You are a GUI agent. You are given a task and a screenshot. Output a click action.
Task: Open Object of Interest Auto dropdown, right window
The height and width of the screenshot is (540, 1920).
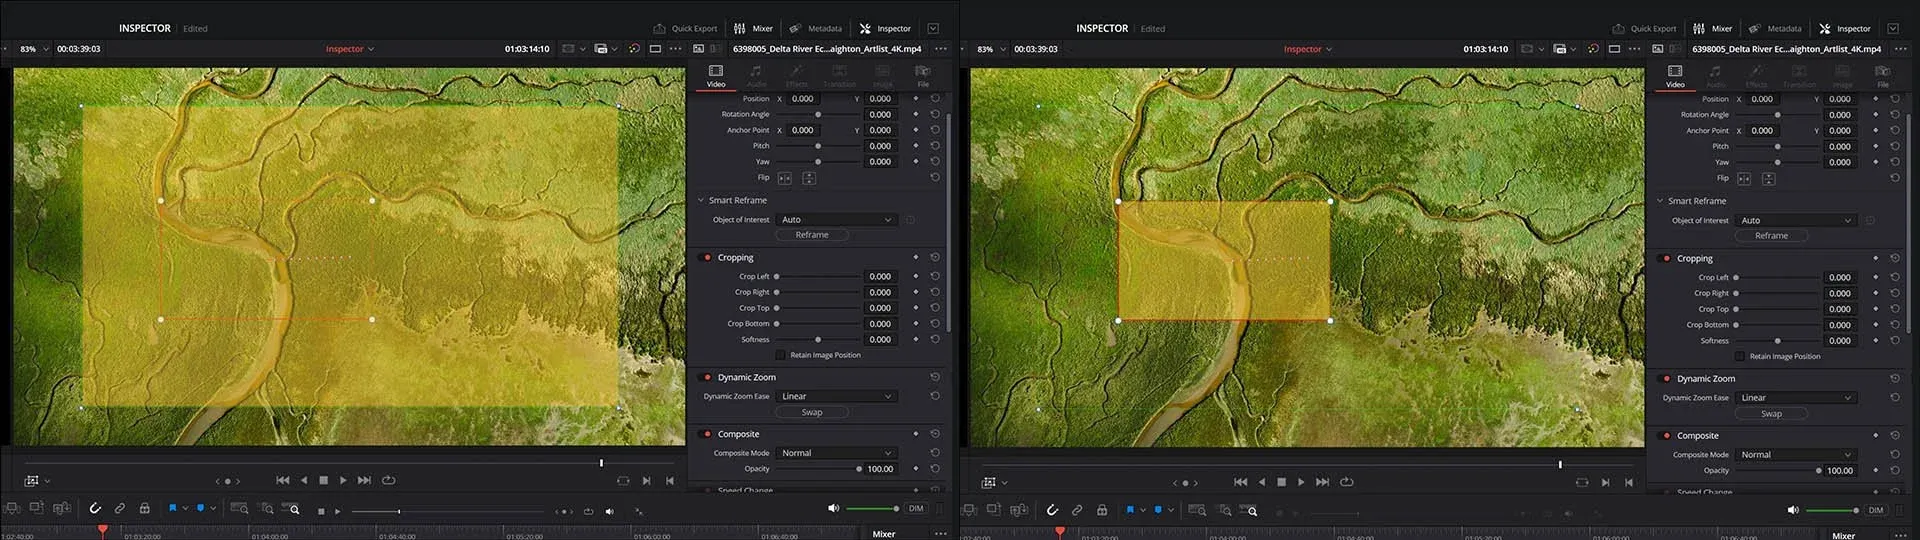pyautogui.click(x=1796, y=220)
